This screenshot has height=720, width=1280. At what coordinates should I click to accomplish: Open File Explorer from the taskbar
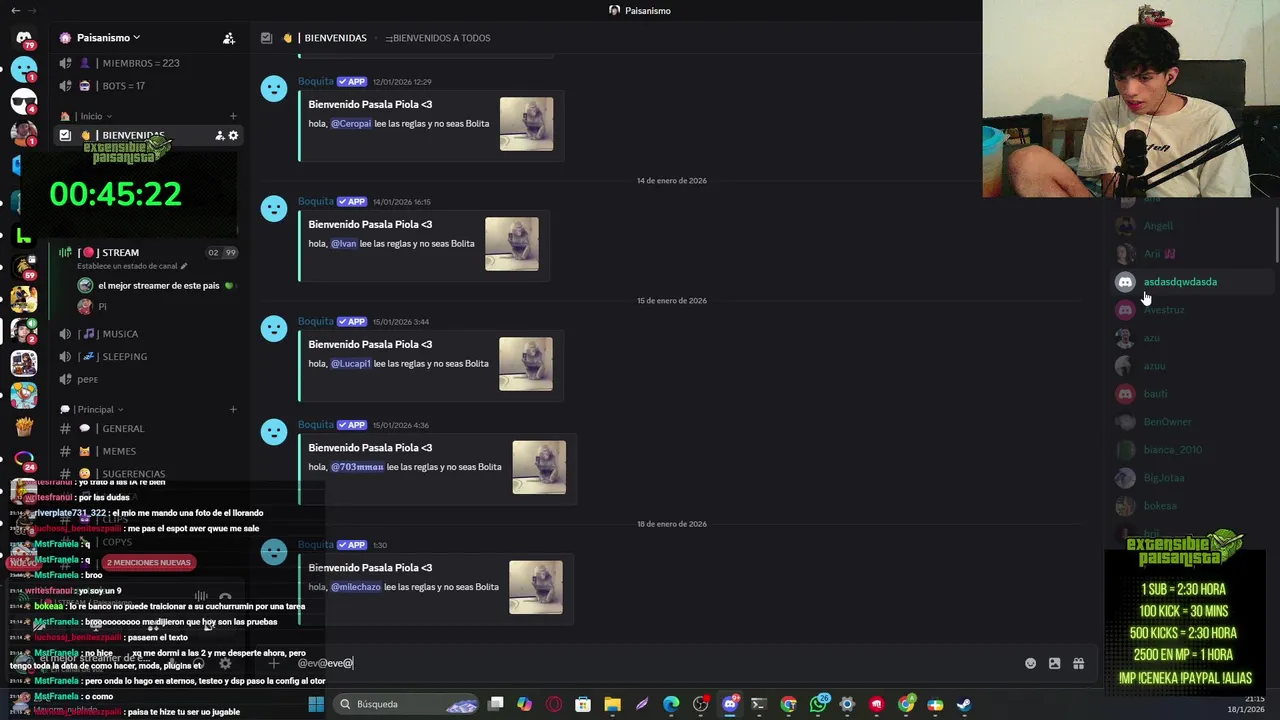[x=612, y=704]
